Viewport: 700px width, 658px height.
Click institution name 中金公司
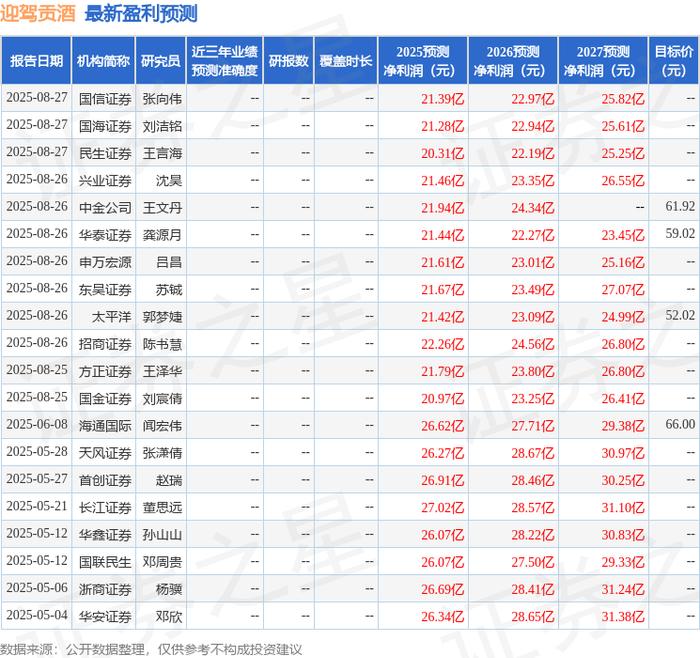point(105,208)
